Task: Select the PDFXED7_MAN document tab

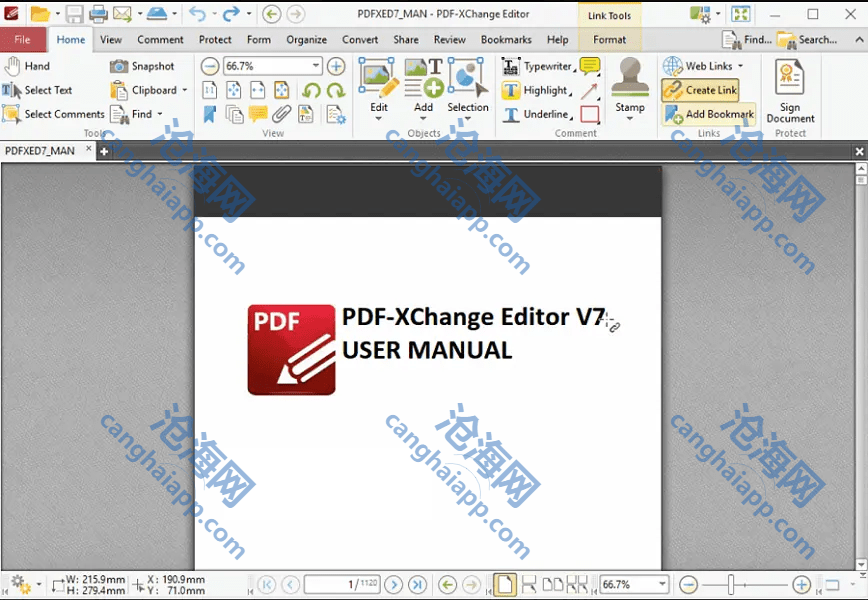Action: click(40, 151)
